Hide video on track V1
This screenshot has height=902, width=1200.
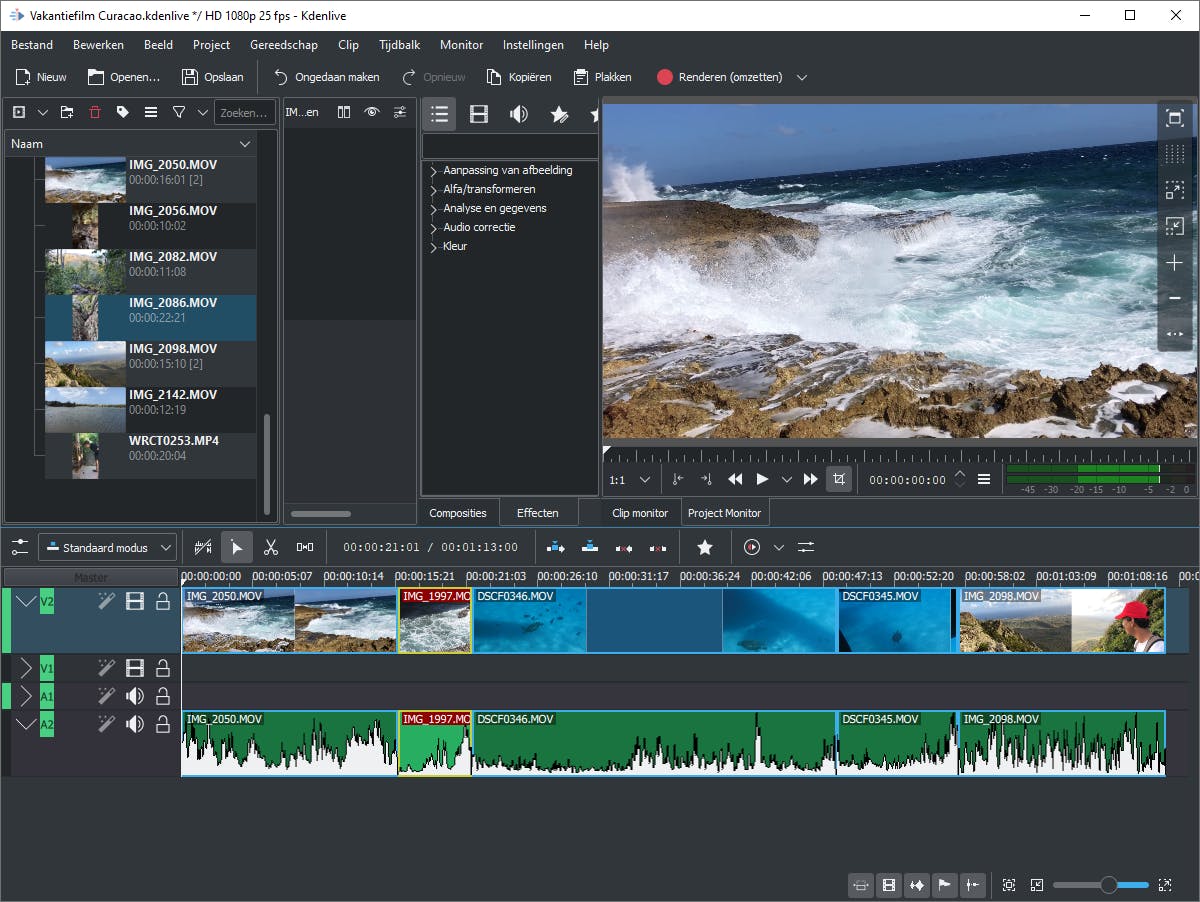[135, 668]
